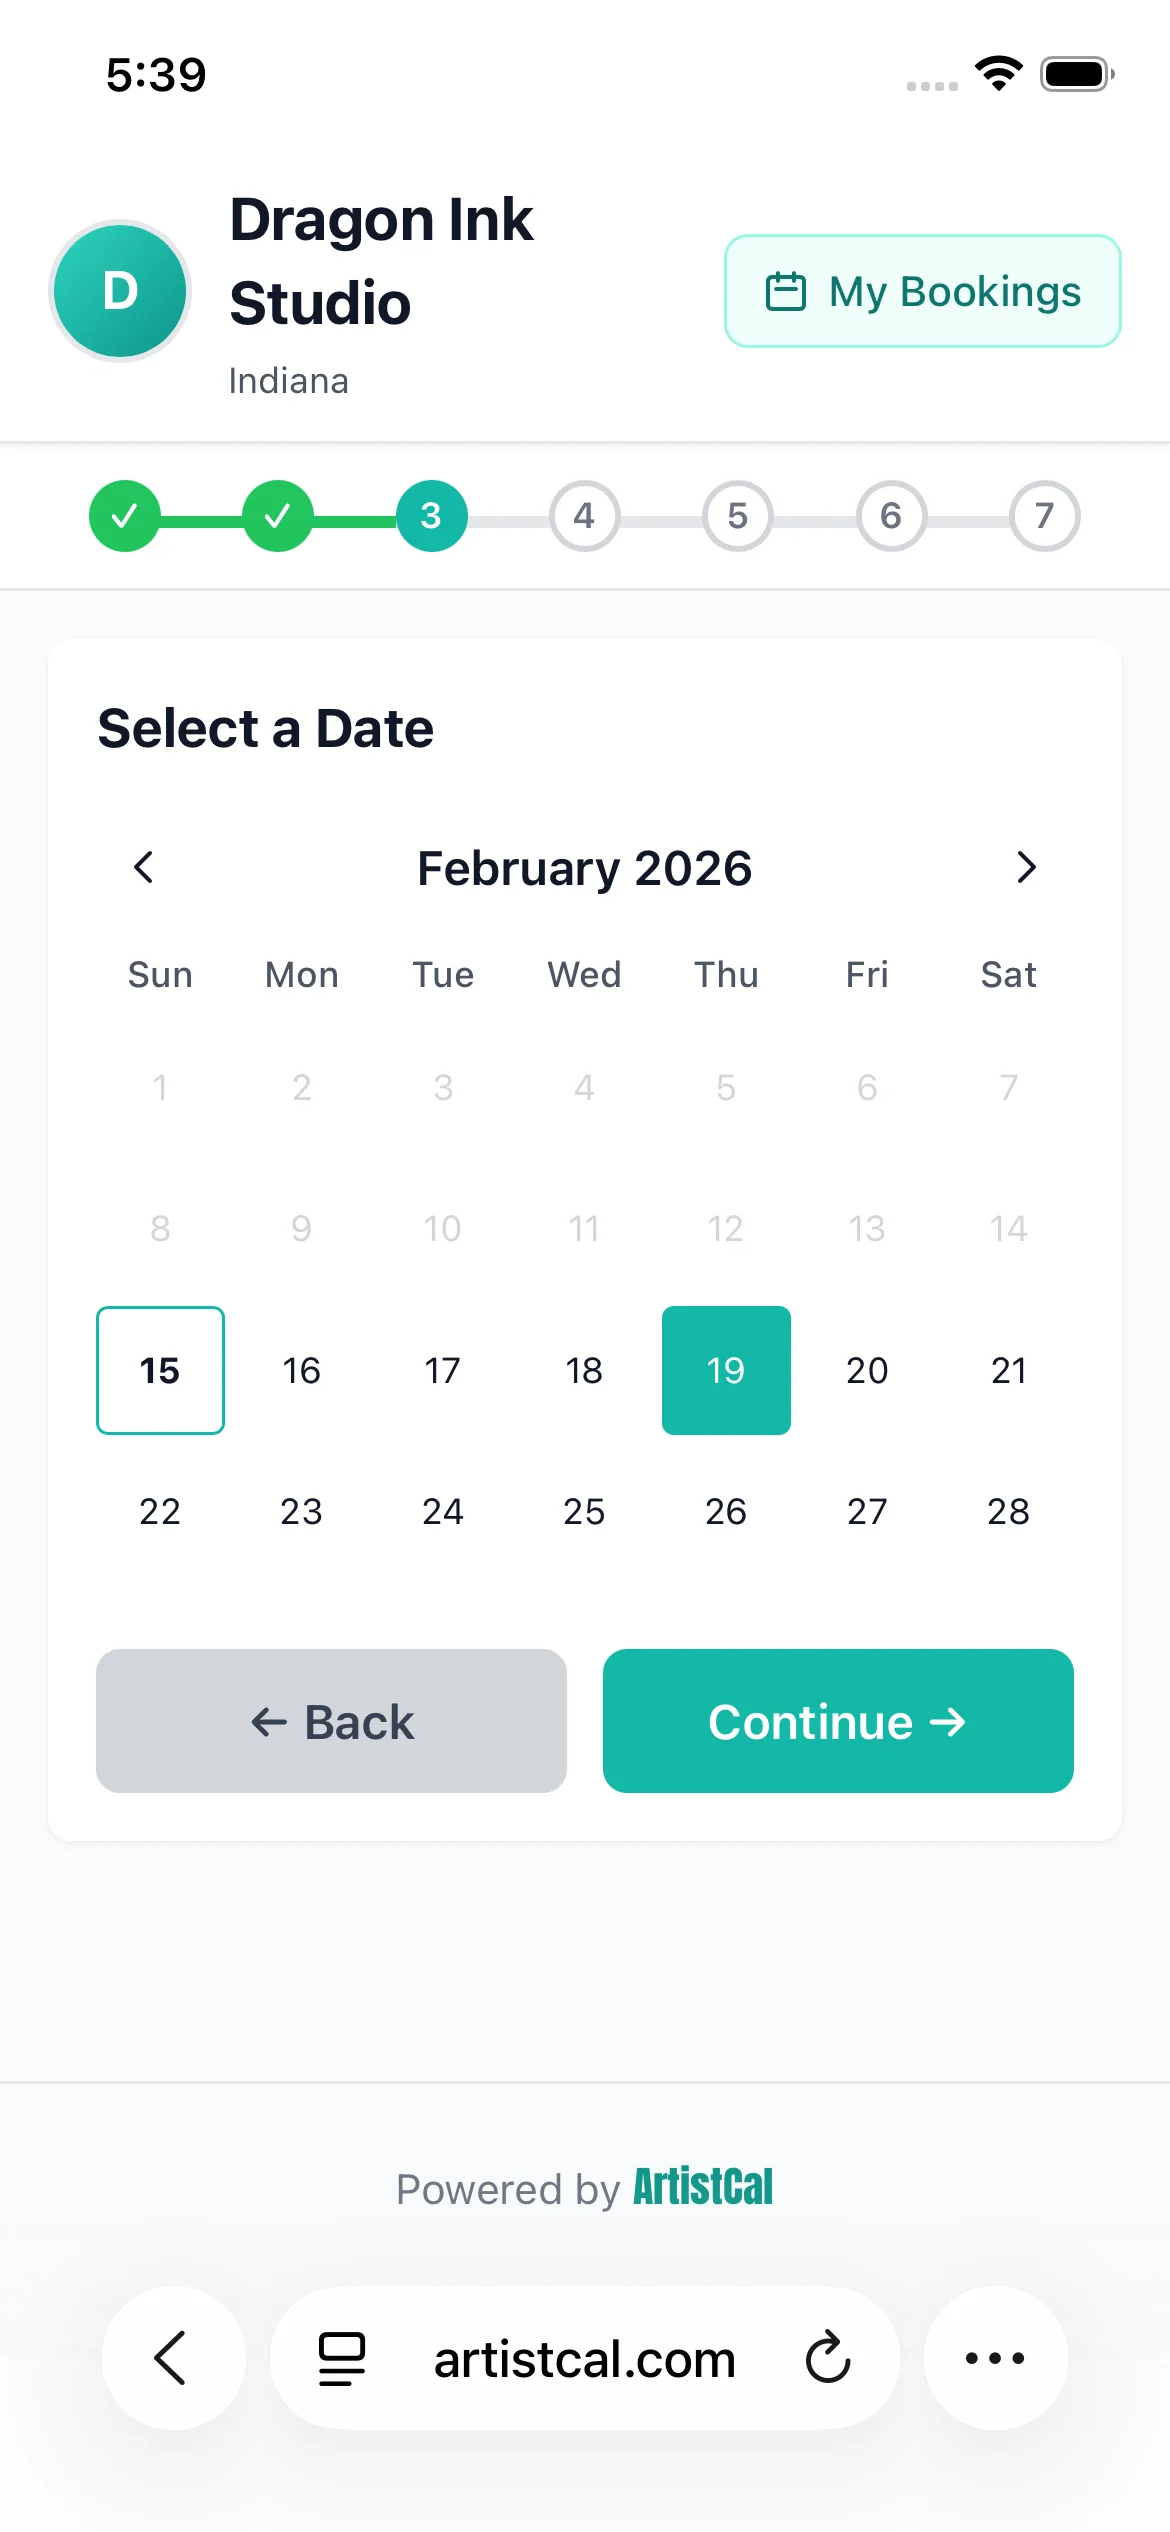The height and width of the screenshot is (2532, 1170).
Task: Click completed step 1 on the progress bar
Action: pyautogui.click(x=124, y=516)
